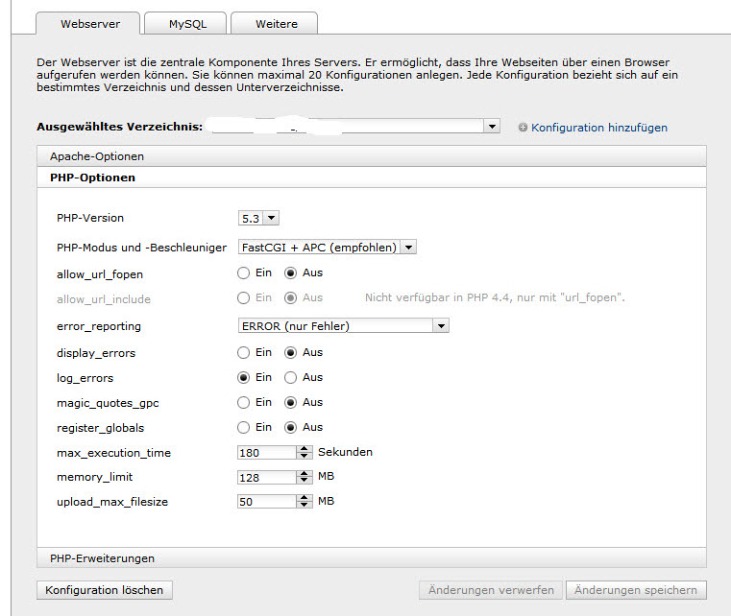The height and width of the screenshot is (616, 731).
Task: Turn display_errors on via Ein radio
Action: [x=243, y=353]
